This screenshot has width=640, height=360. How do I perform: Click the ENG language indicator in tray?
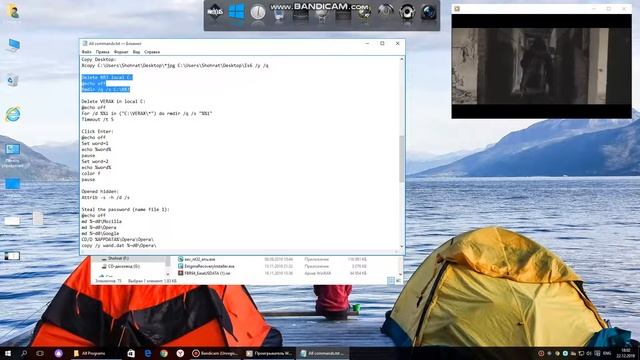pyautogui.click(x=607, y=353)
